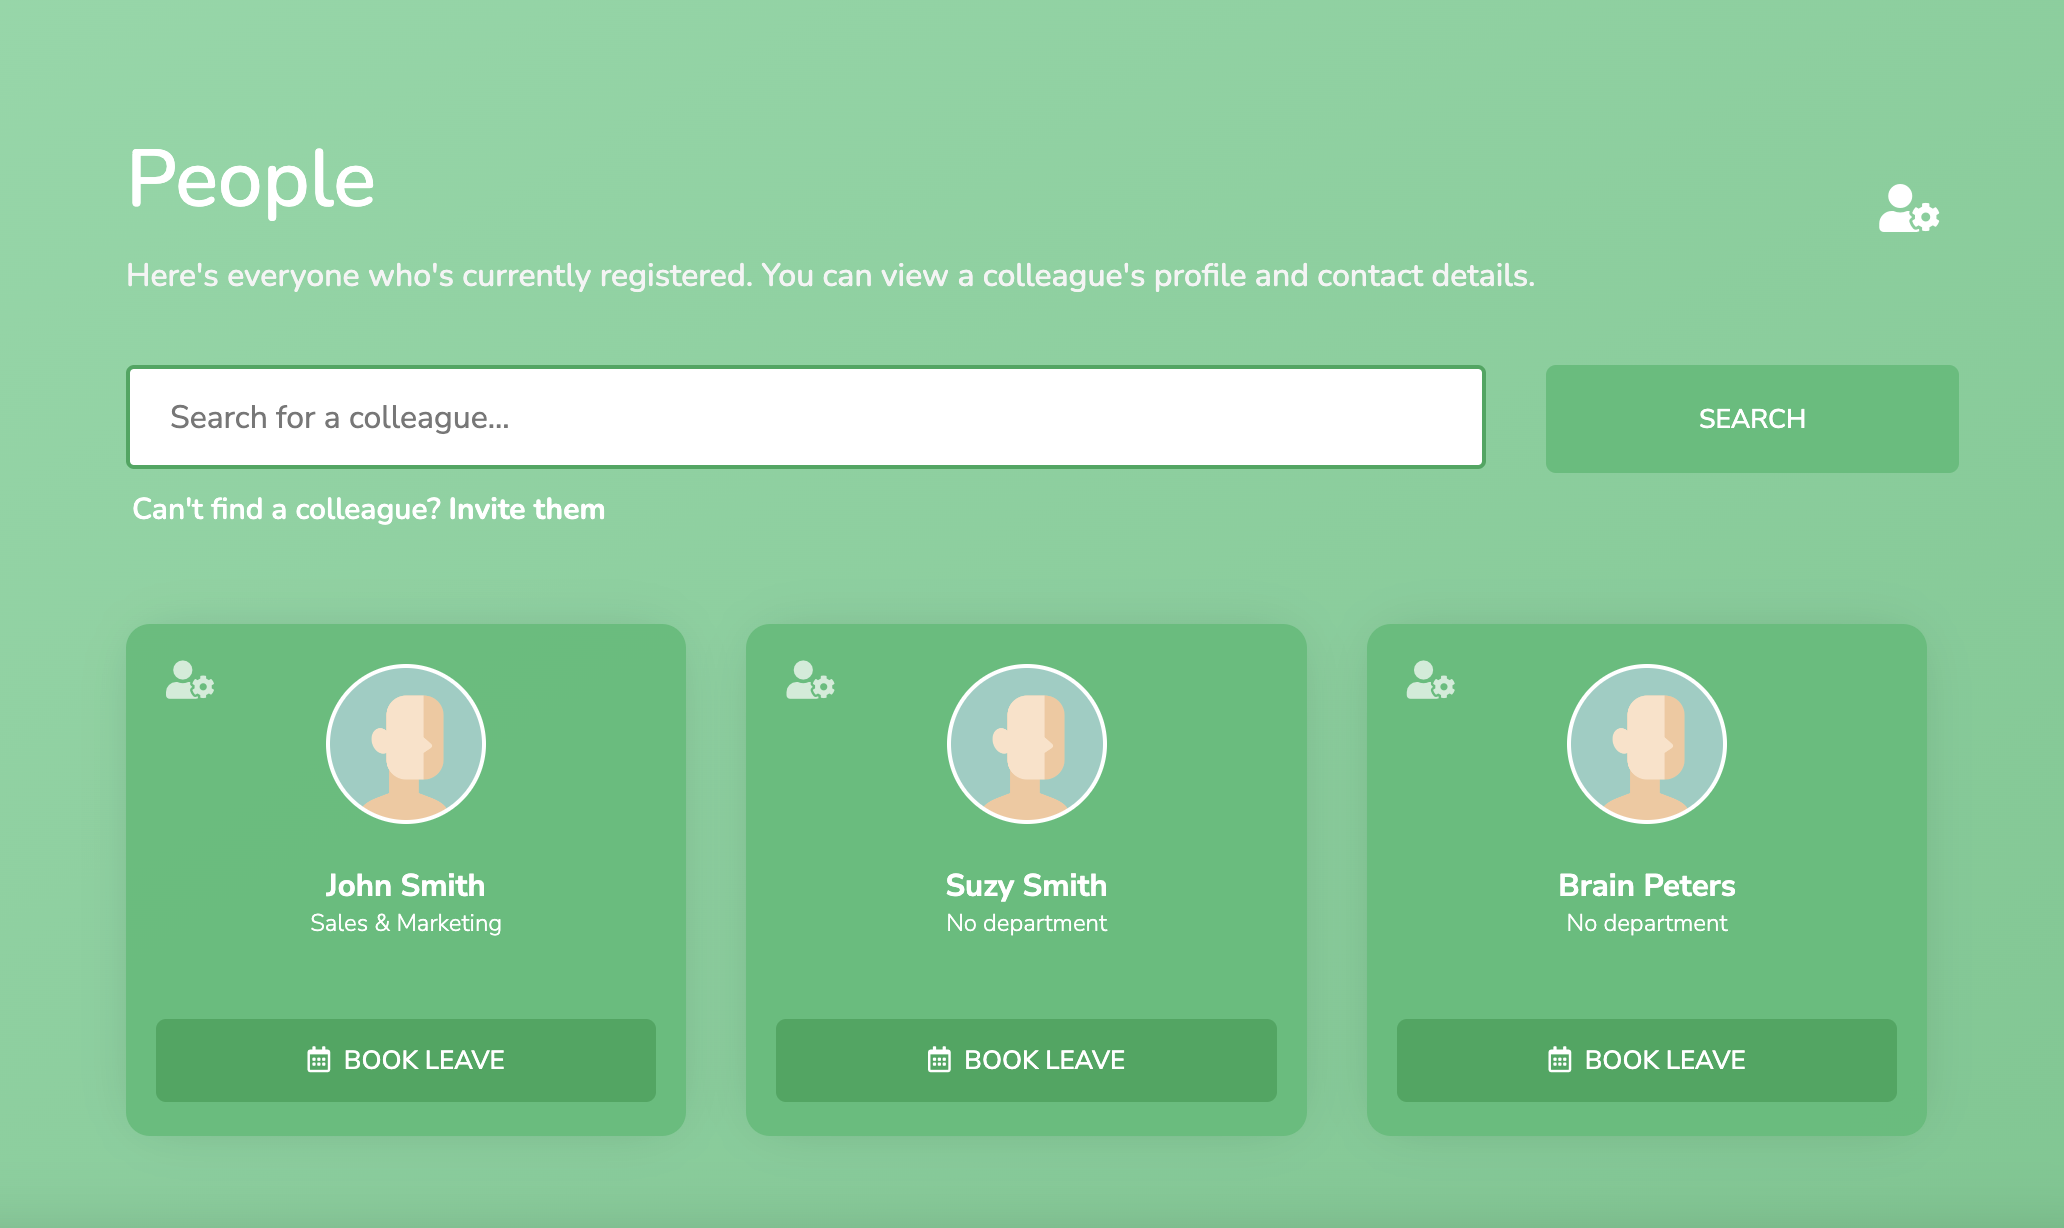
Task: Select Suzy Smith's name to view her profile
Action: [1026, 885]
